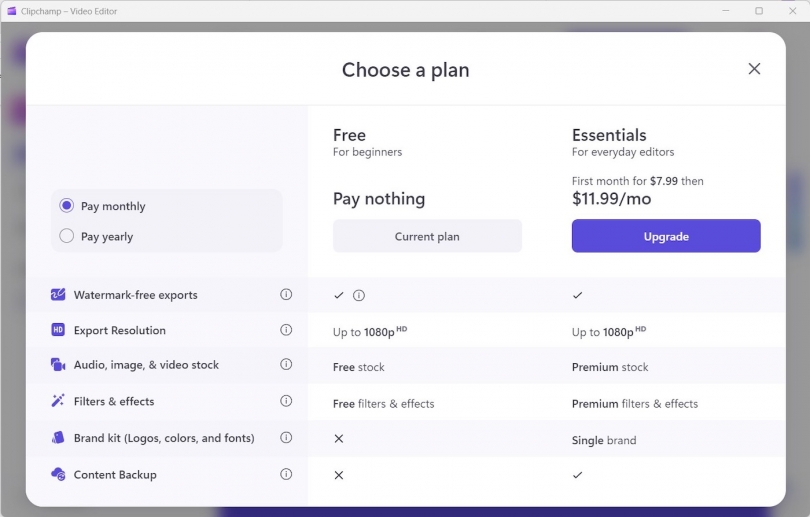Click the Content Backup cloud icon
This screenshot has width=810, height=517.
pos(58,475)
